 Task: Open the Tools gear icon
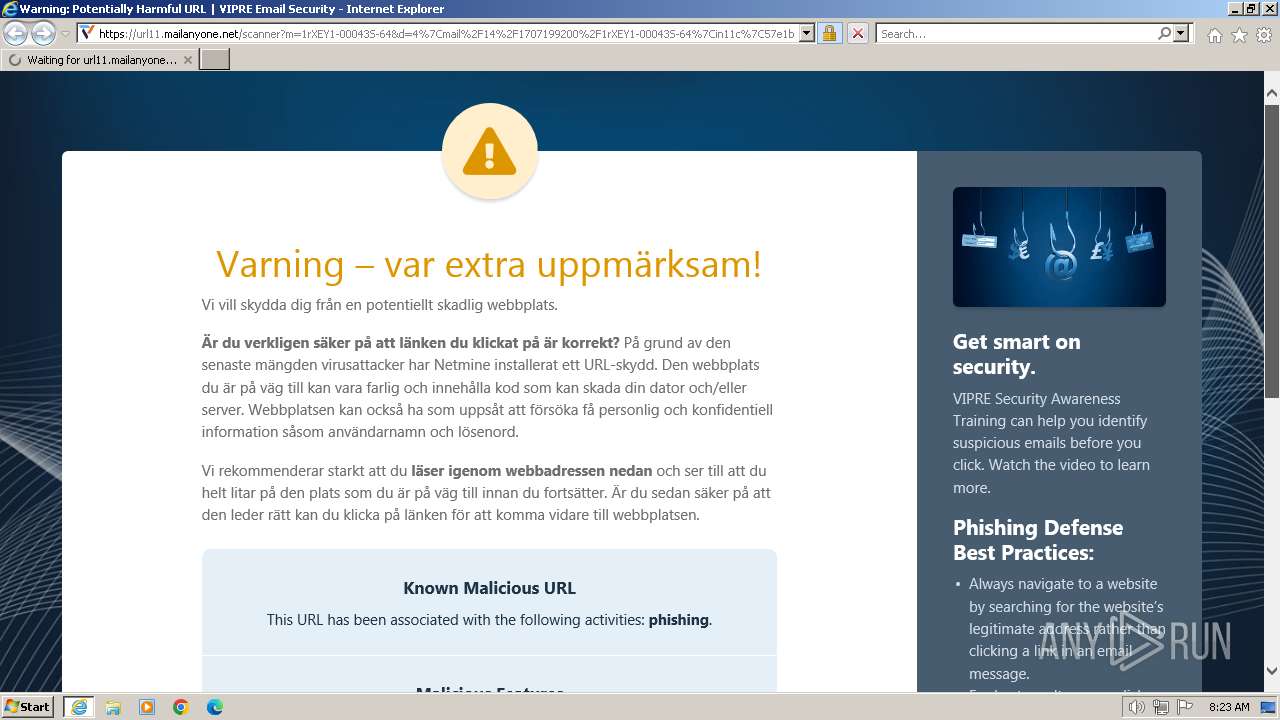click(x=1264, y=35)
